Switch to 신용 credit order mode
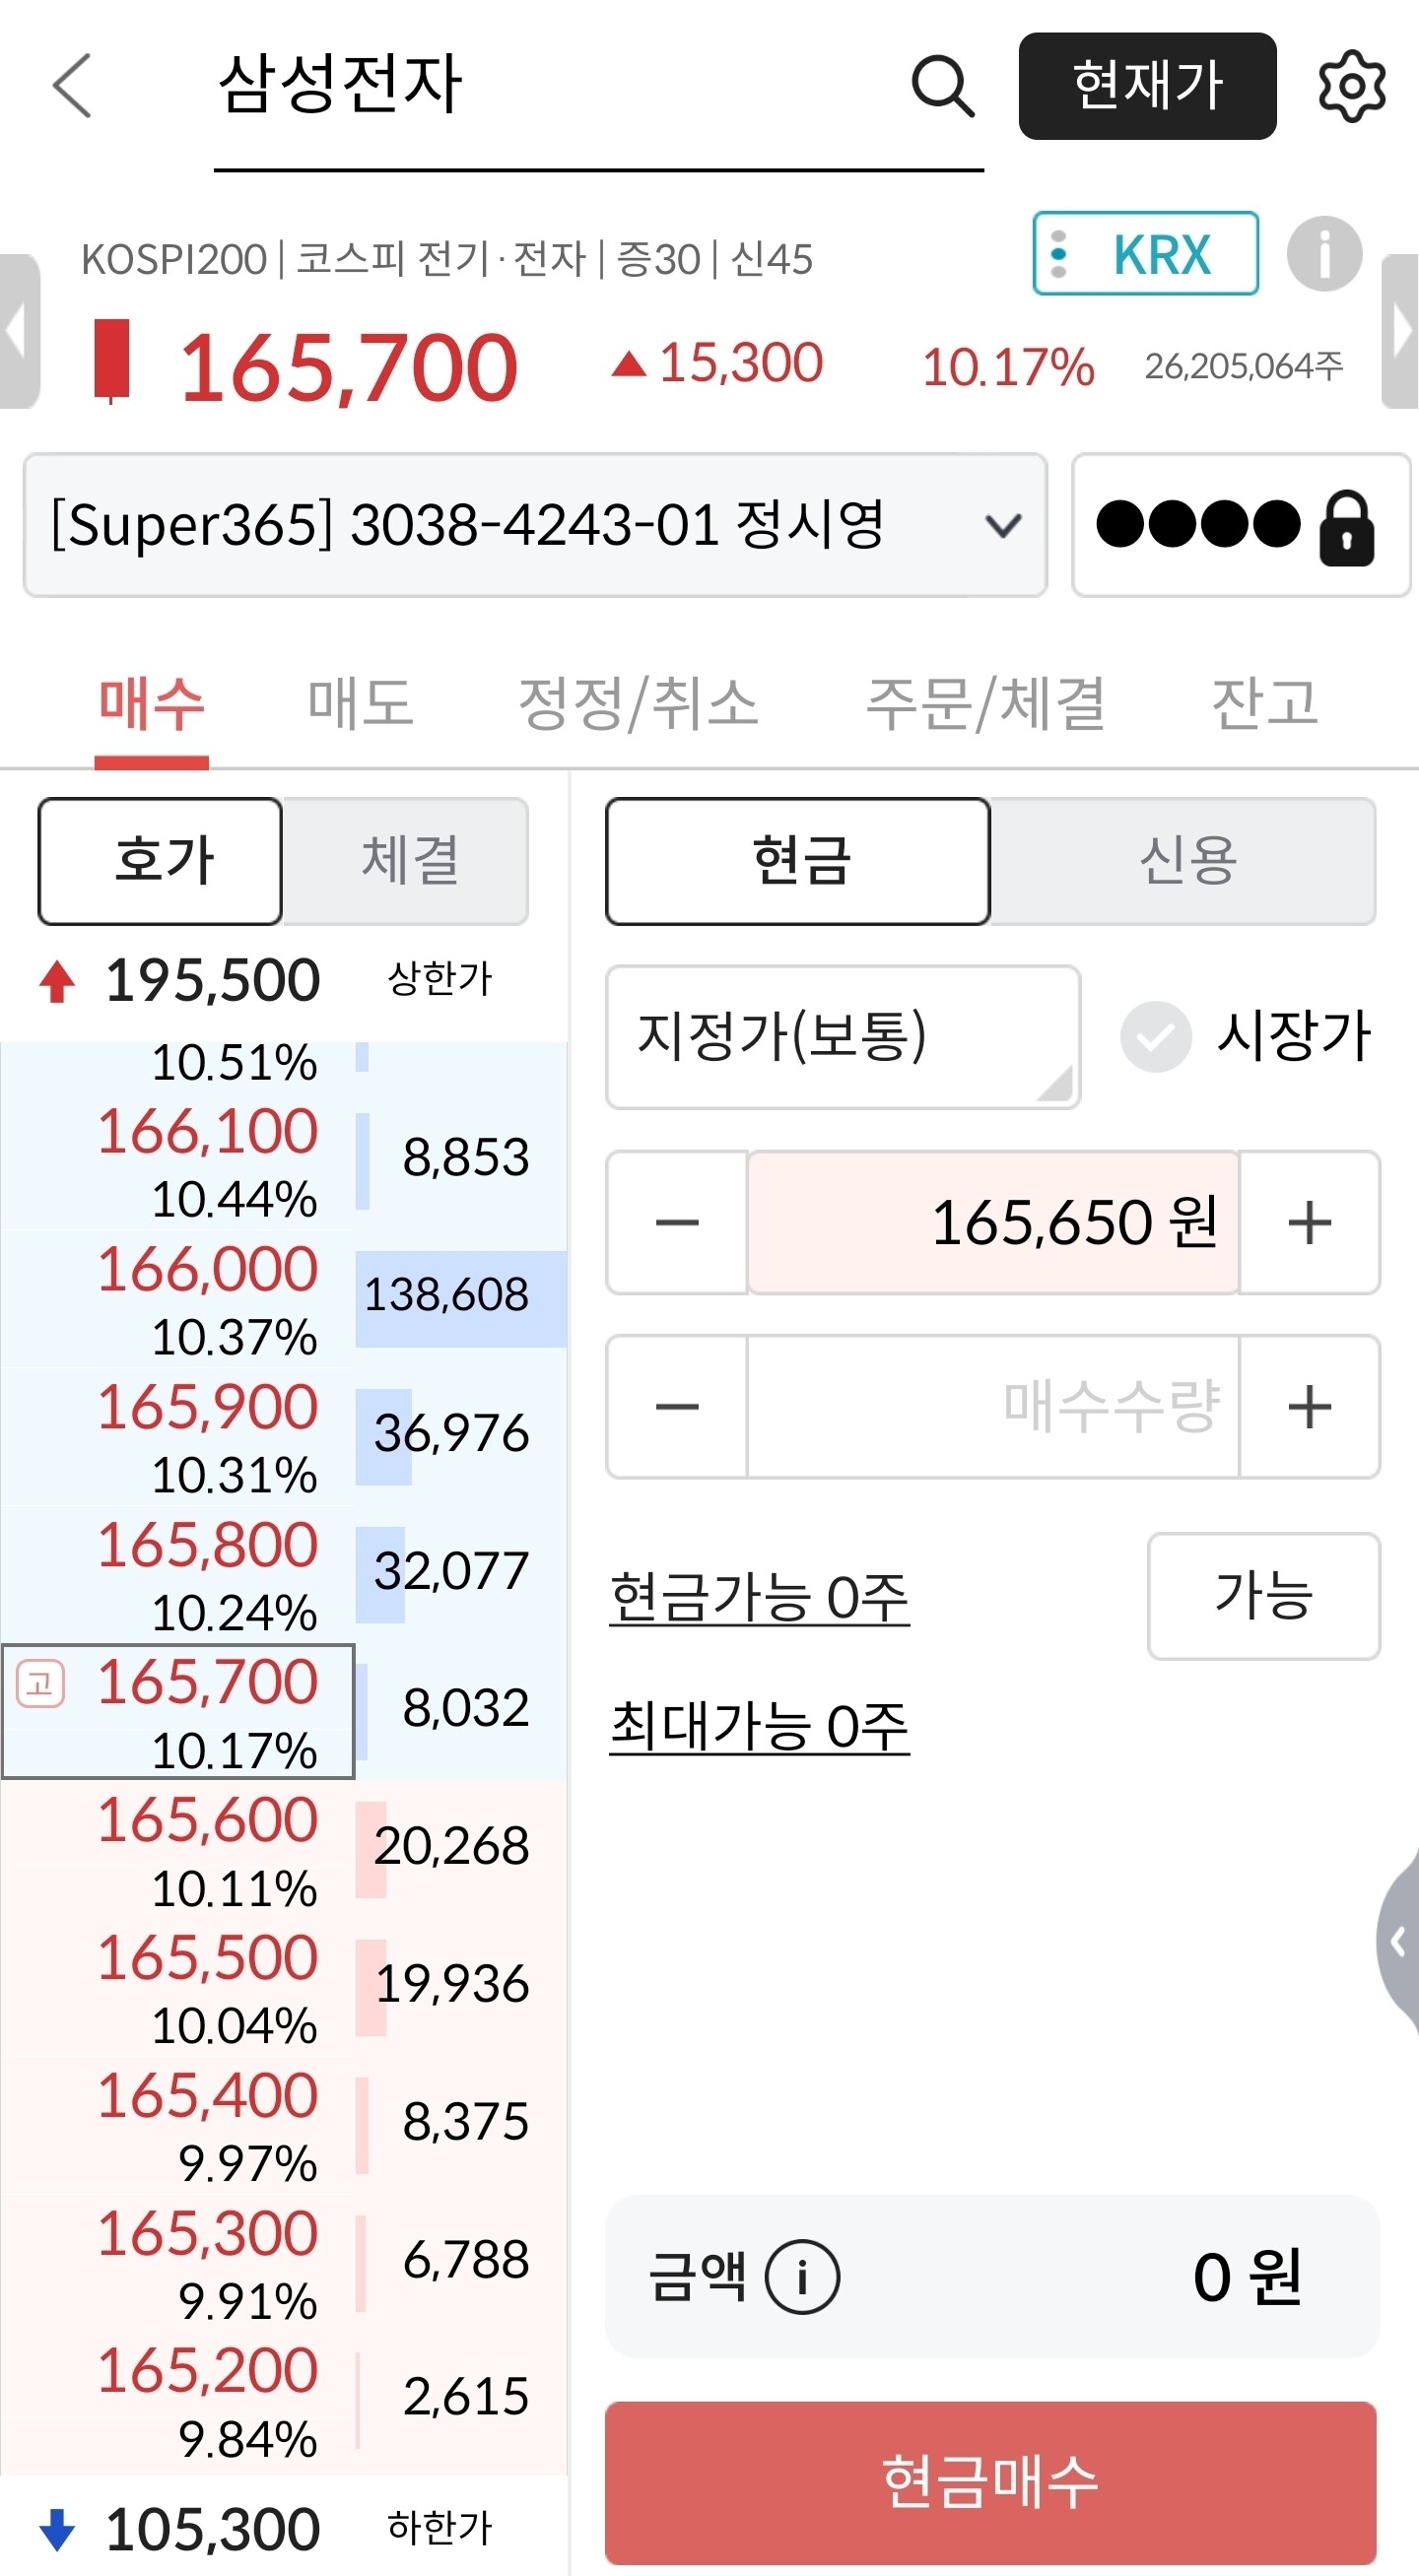This screenshot has width=1419, height=2576. (x=1186, y=861)
